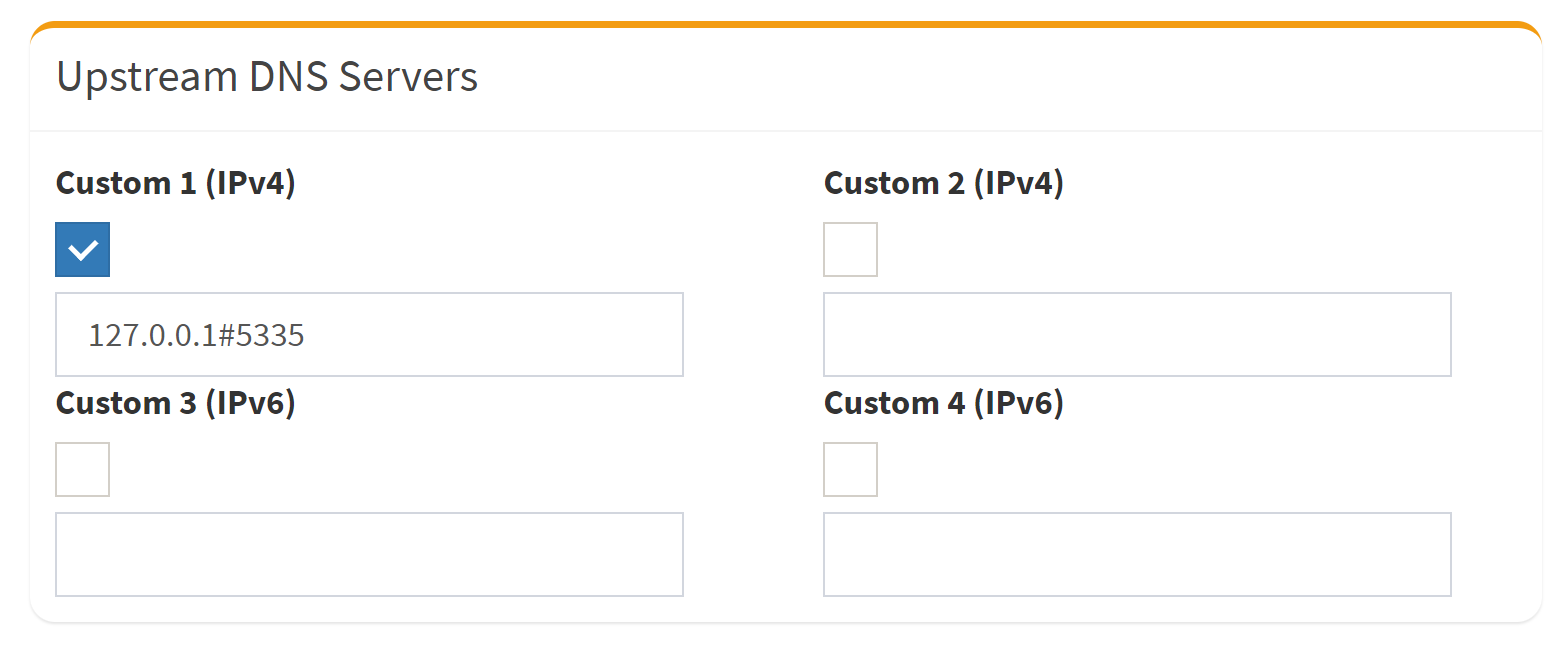Image resolution: width=1559 pixels, height=656 pixels.
Task: Click the empty Custom 4 address field
Action: 1137,554
